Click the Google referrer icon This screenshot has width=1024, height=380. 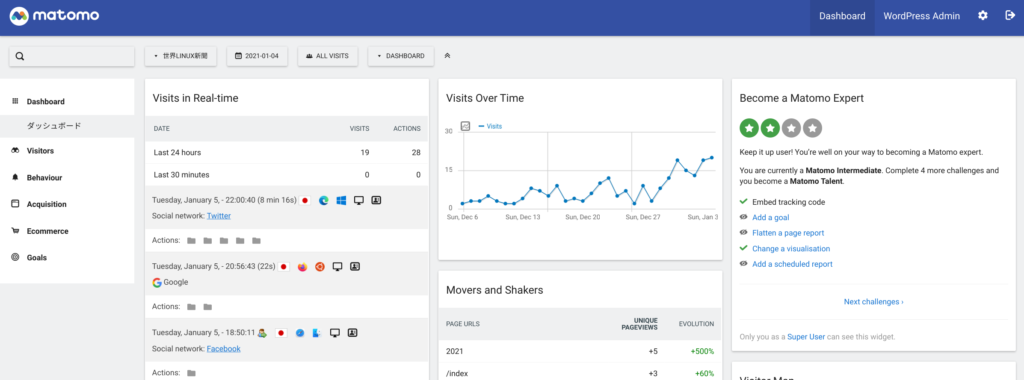pos(157,282)
